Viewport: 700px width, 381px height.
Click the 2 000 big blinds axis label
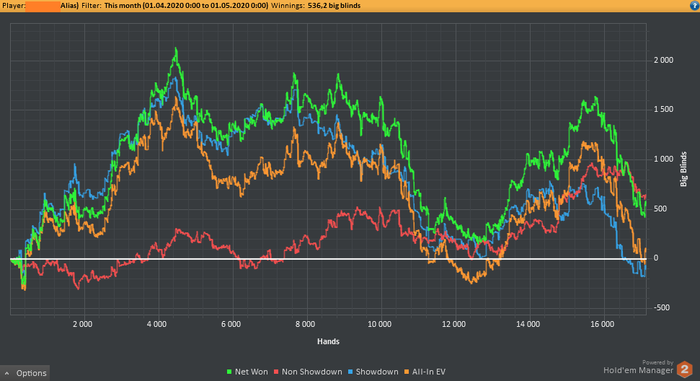[663, 60]
